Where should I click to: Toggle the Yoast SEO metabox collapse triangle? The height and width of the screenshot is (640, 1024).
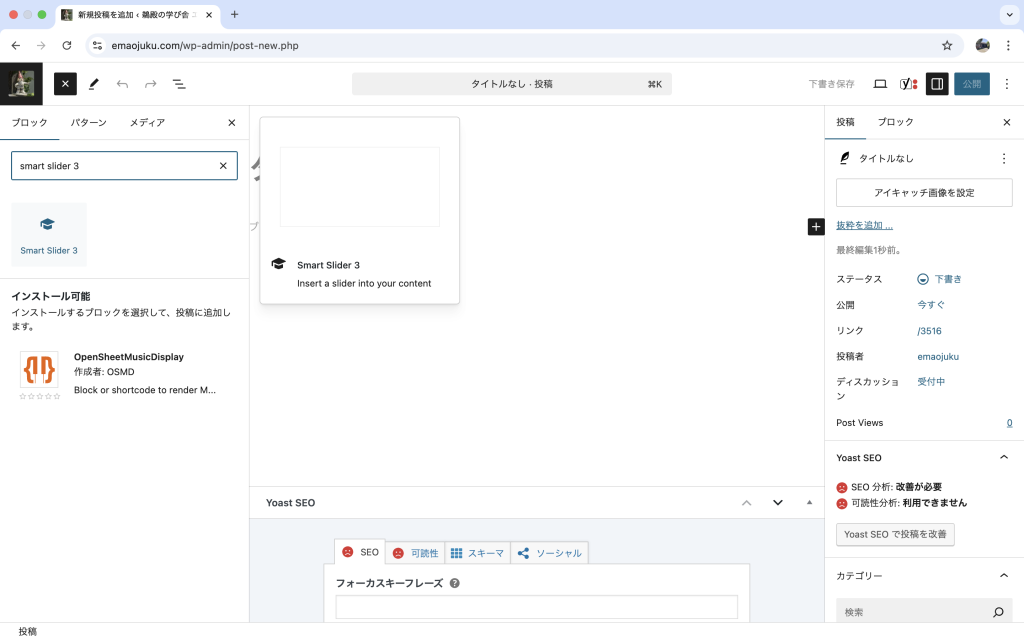[x=809, y=503]
